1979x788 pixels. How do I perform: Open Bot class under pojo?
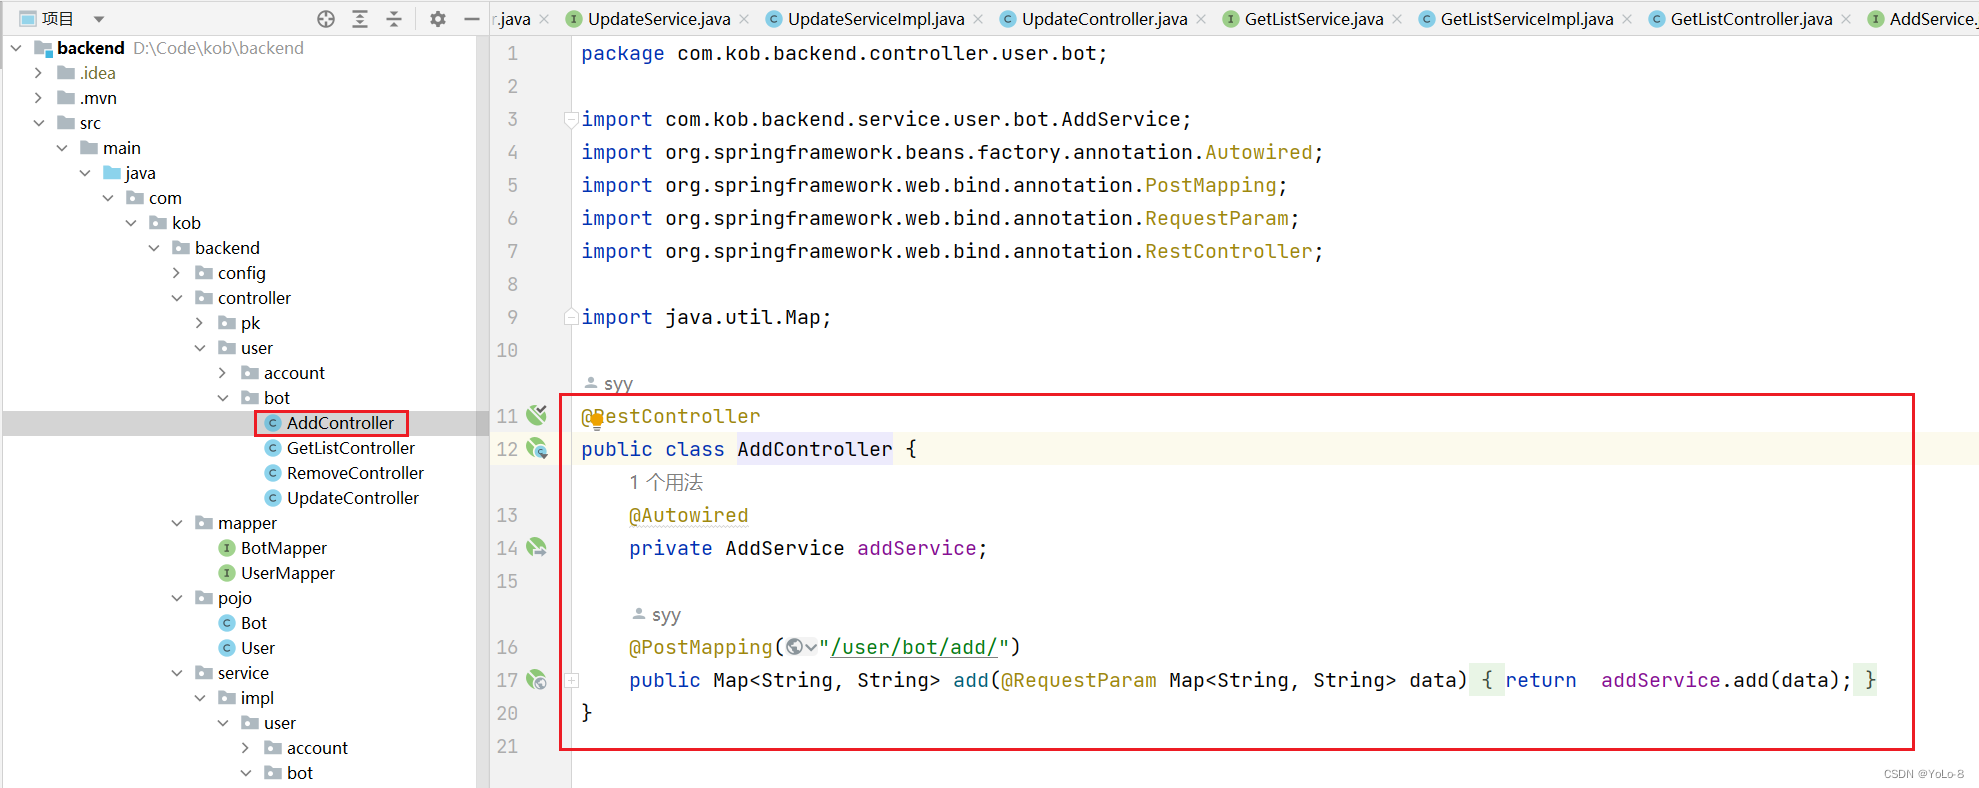pyautogui.click(x=253, y=623)
